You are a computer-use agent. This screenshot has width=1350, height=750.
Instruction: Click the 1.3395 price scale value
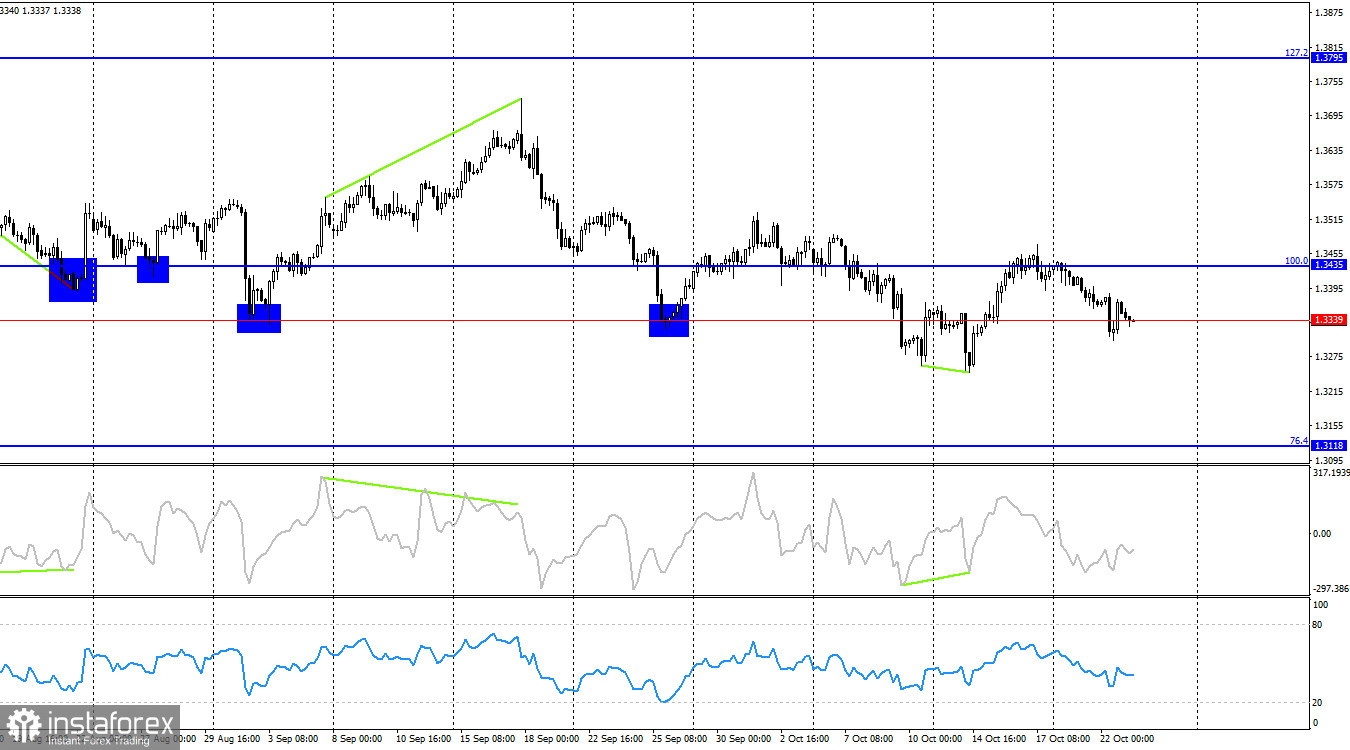[x=1330, y=288]
